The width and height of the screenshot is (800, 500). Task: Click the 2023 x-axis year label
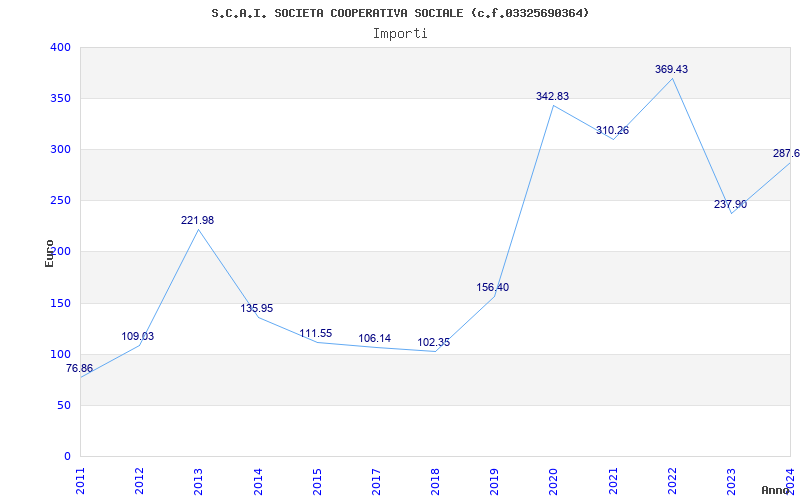pyautogui.click(x=731, y=481)
